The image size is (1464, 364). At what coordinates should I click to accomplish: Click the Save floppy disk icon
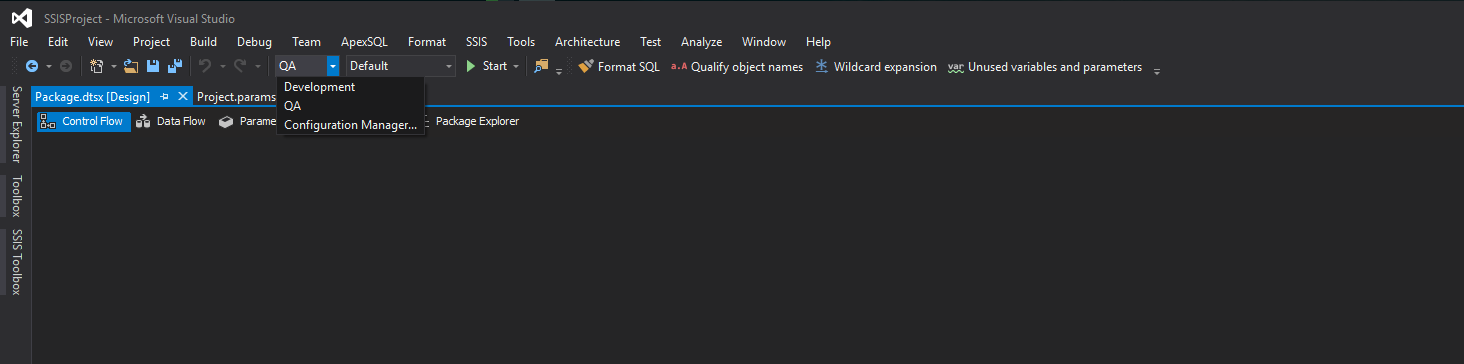pyautogui.click(x=153, y=66)
